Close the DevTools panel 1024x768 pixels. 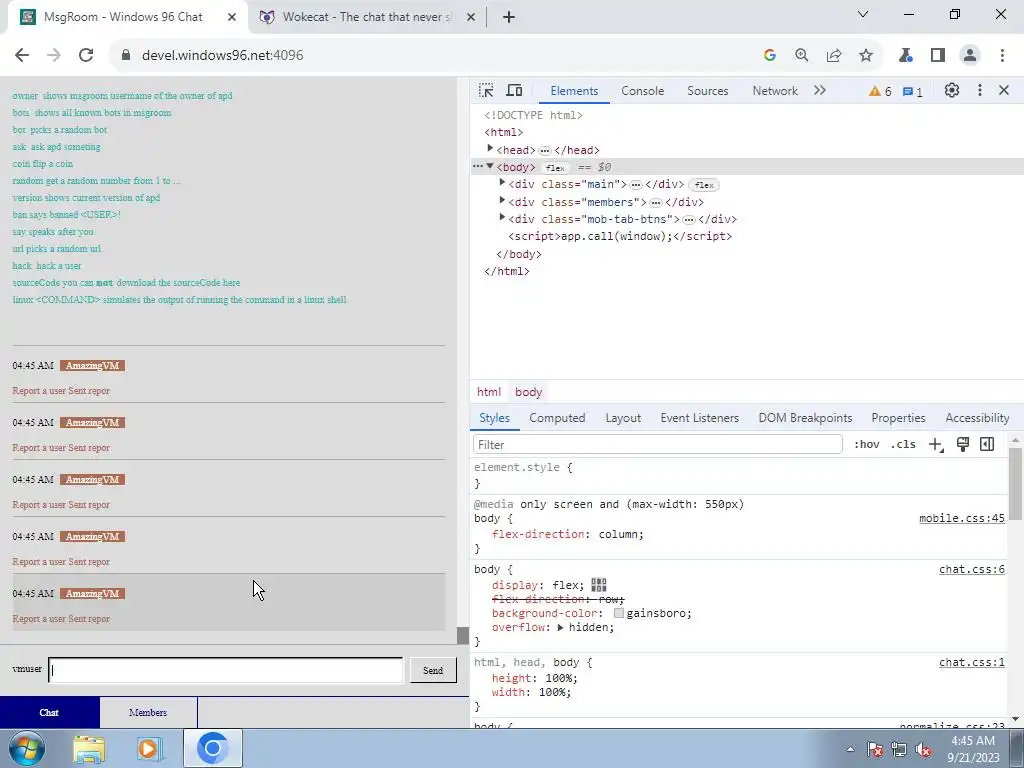[x=1004, y=91]
